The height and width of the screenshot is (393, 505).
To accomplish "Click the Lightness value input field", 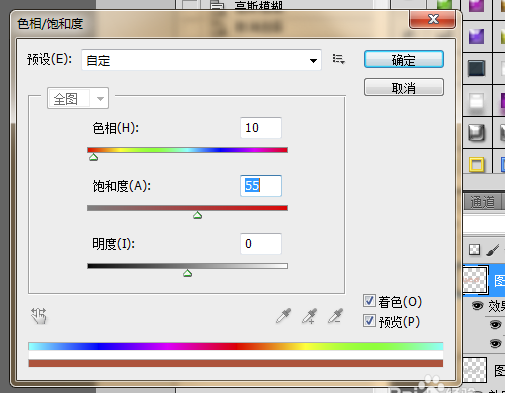I will (261, 244).
